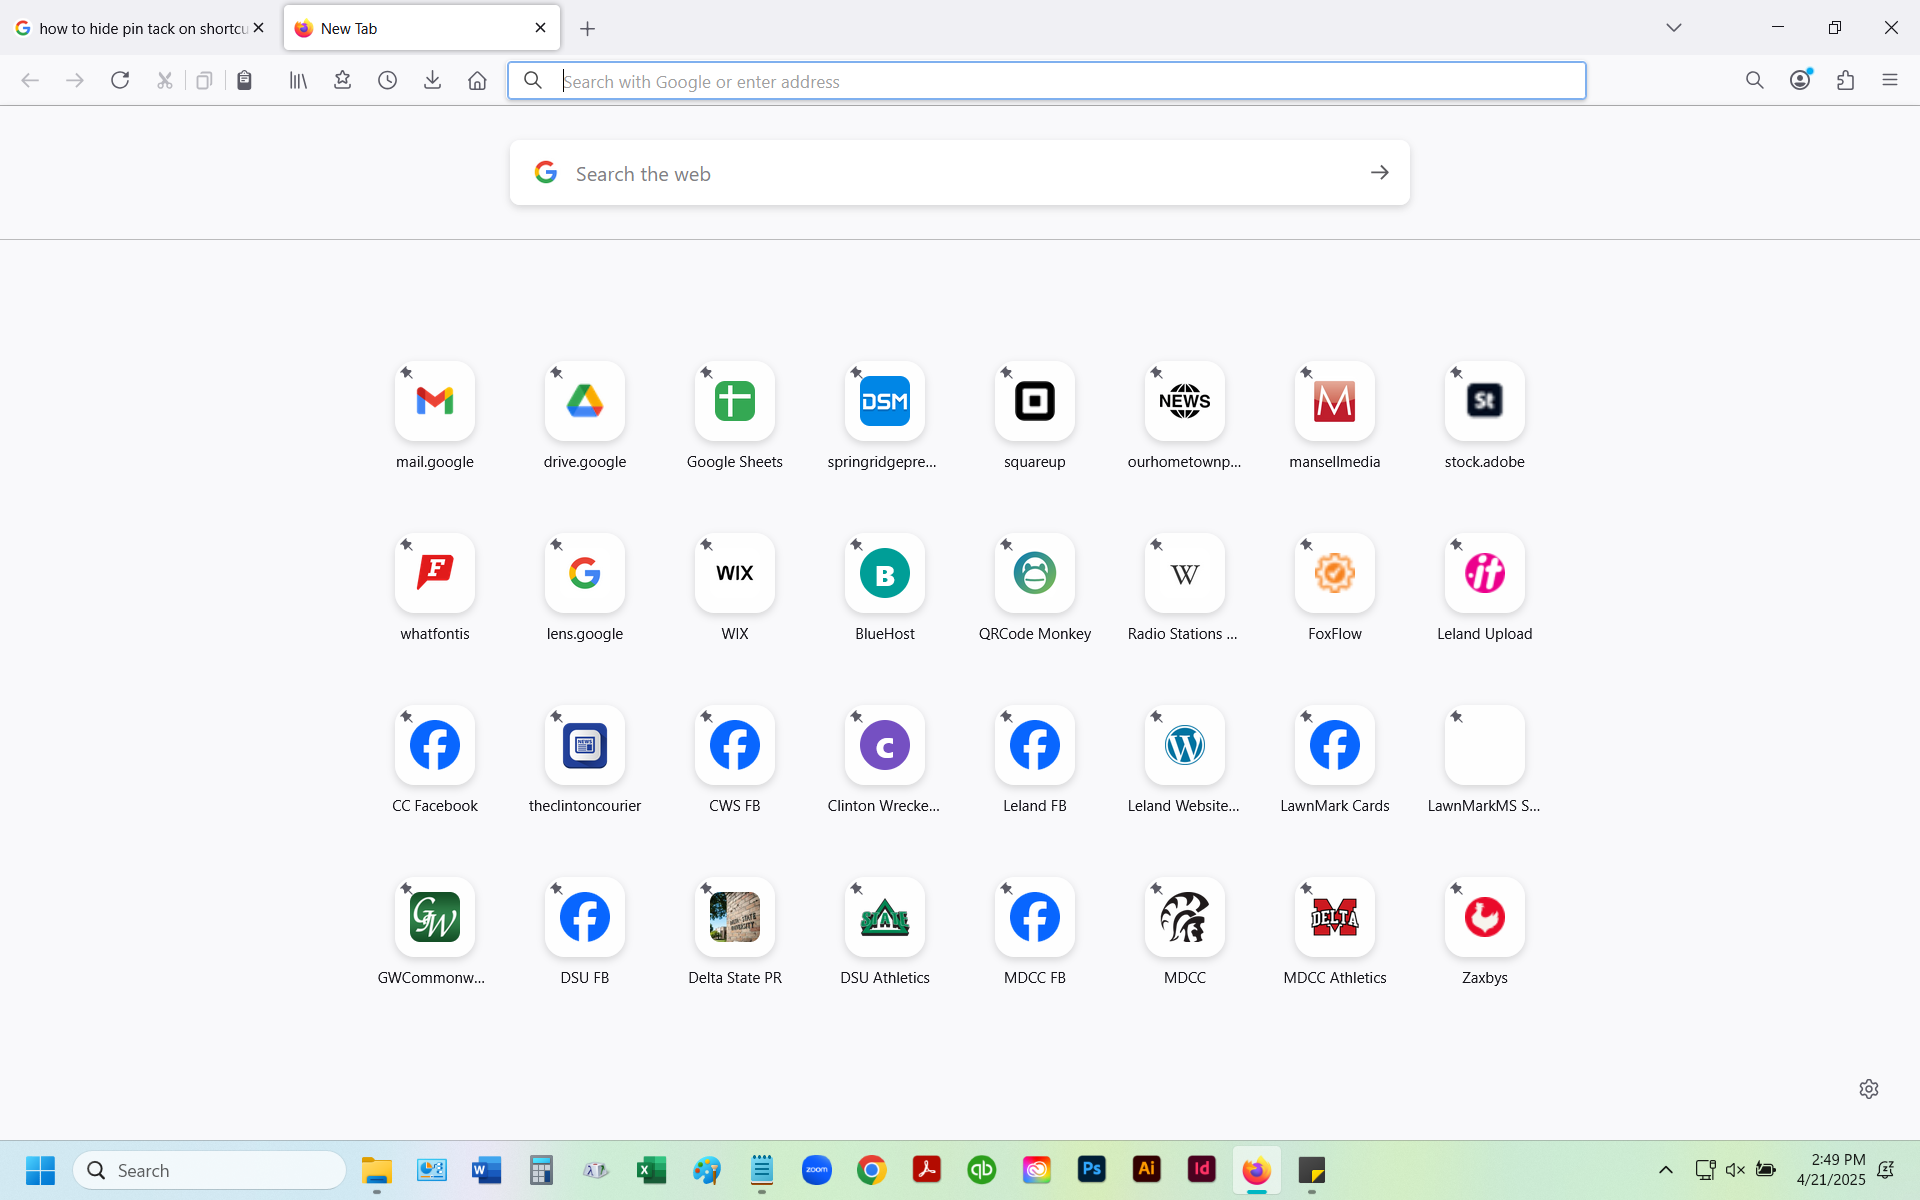This screenshot has width=1920, height=1200.
Task: Open the LawnMark Cards shortcut
Action: tap(1335, 745)
